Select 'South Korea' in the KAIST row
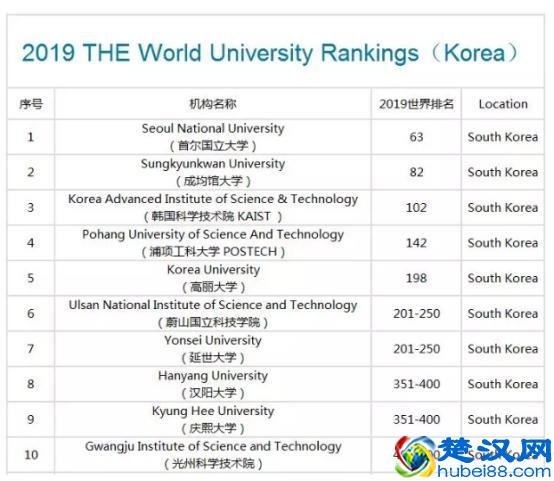This screenshot has height=481, width=554. (x=503, y=208)
